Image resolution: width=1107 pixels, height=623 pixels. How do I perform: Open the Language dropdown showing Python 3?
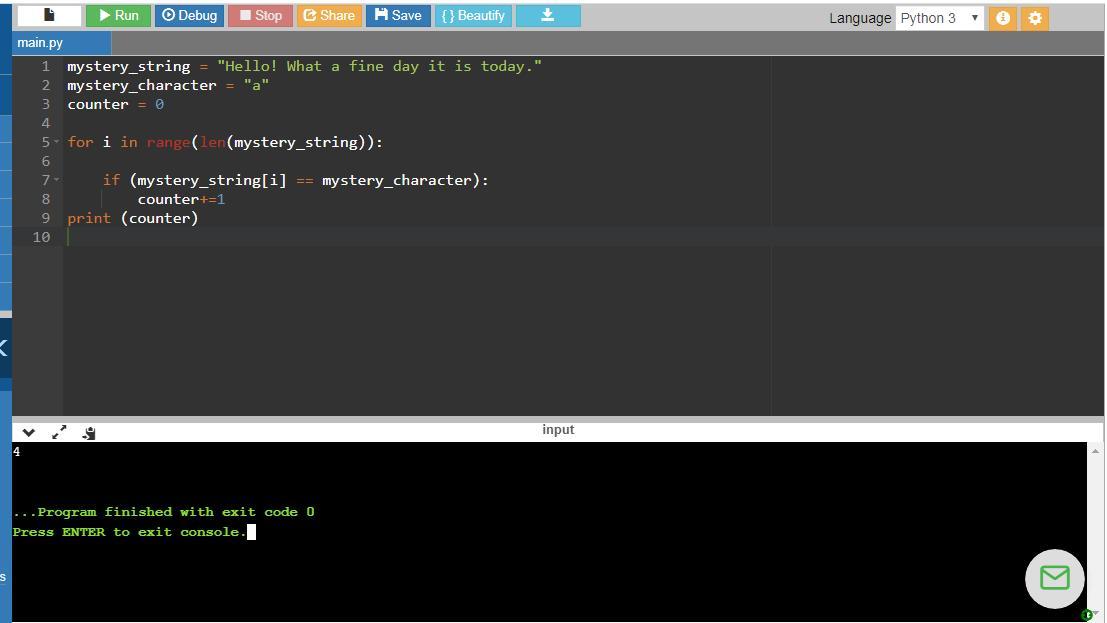coord(940,18)
